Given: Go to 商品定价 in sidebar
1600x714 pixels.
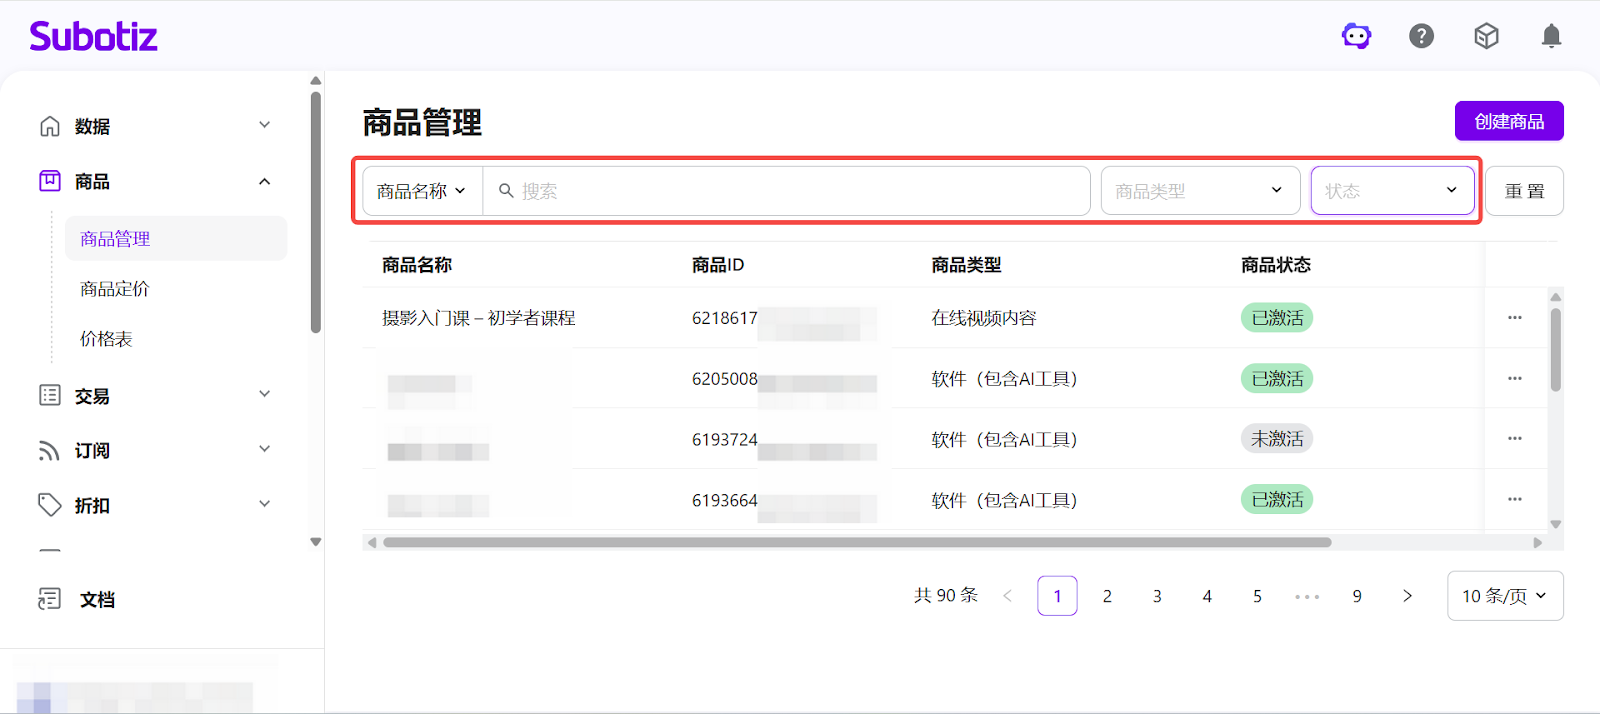Looking at the screenshot, I should click(115, 289).
